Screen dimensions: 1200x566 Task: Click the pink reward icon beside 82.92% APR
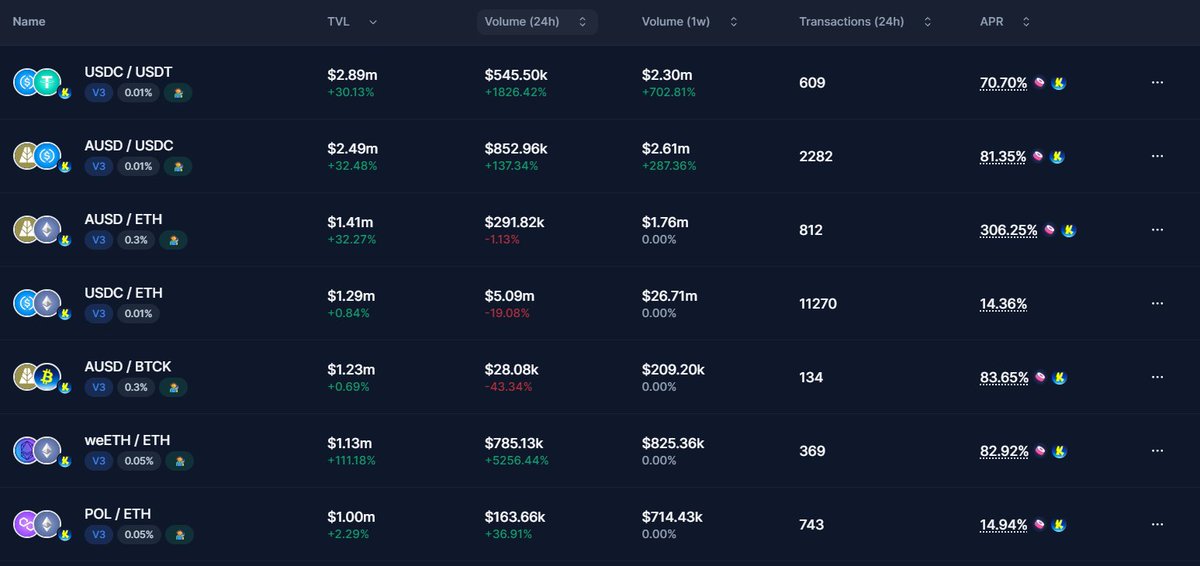[x=1039, y=451]
